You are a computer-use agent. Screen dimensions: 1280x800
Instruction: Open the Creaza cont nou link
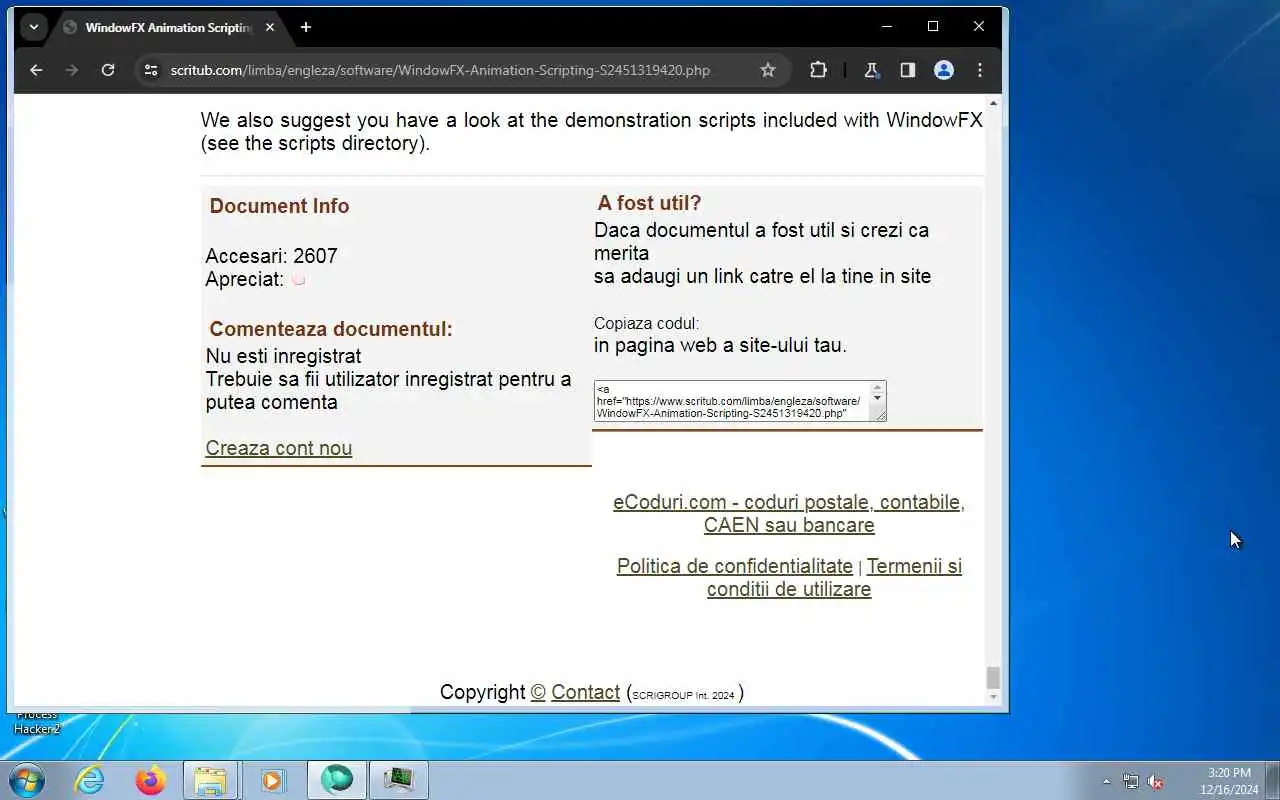[x=279, y=448]
